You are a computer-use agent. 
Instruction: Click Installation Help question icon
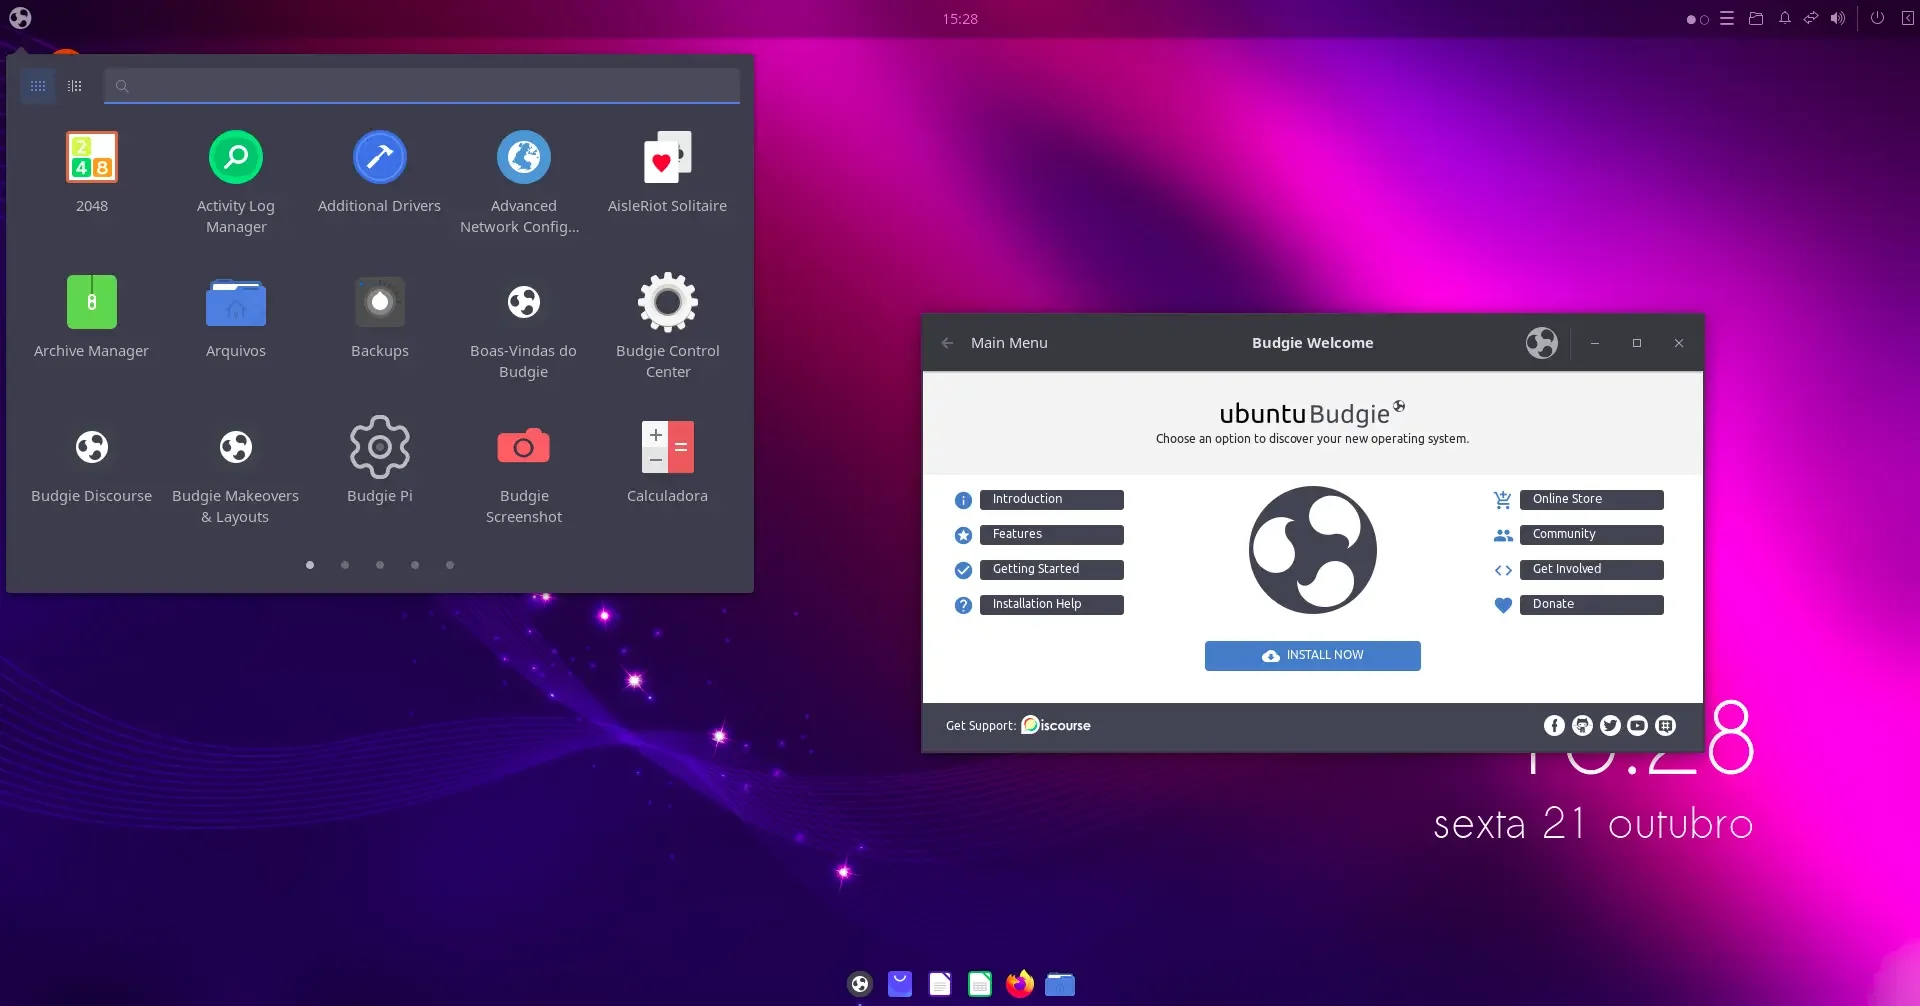coord(963,605)
